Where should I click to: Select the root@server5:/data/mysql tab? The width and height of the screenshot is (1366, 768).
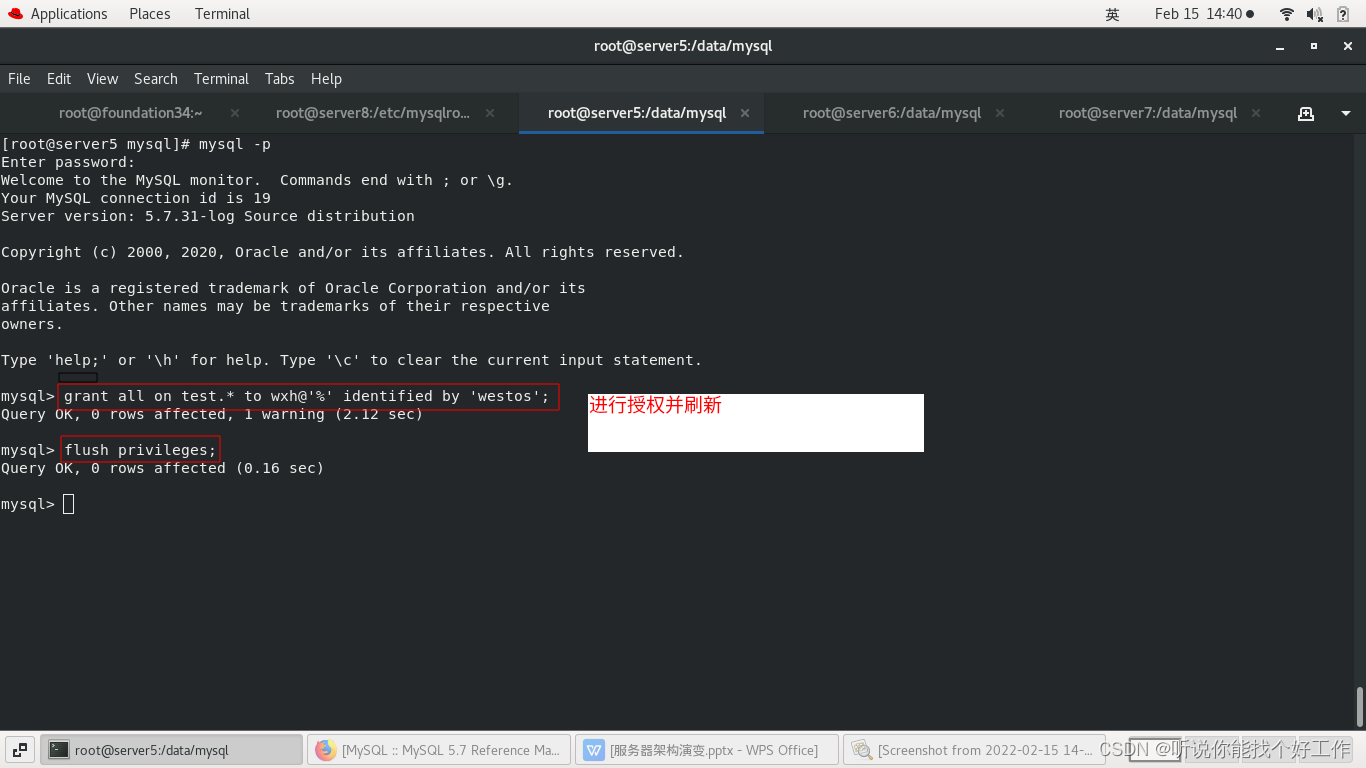click(637, 113)
